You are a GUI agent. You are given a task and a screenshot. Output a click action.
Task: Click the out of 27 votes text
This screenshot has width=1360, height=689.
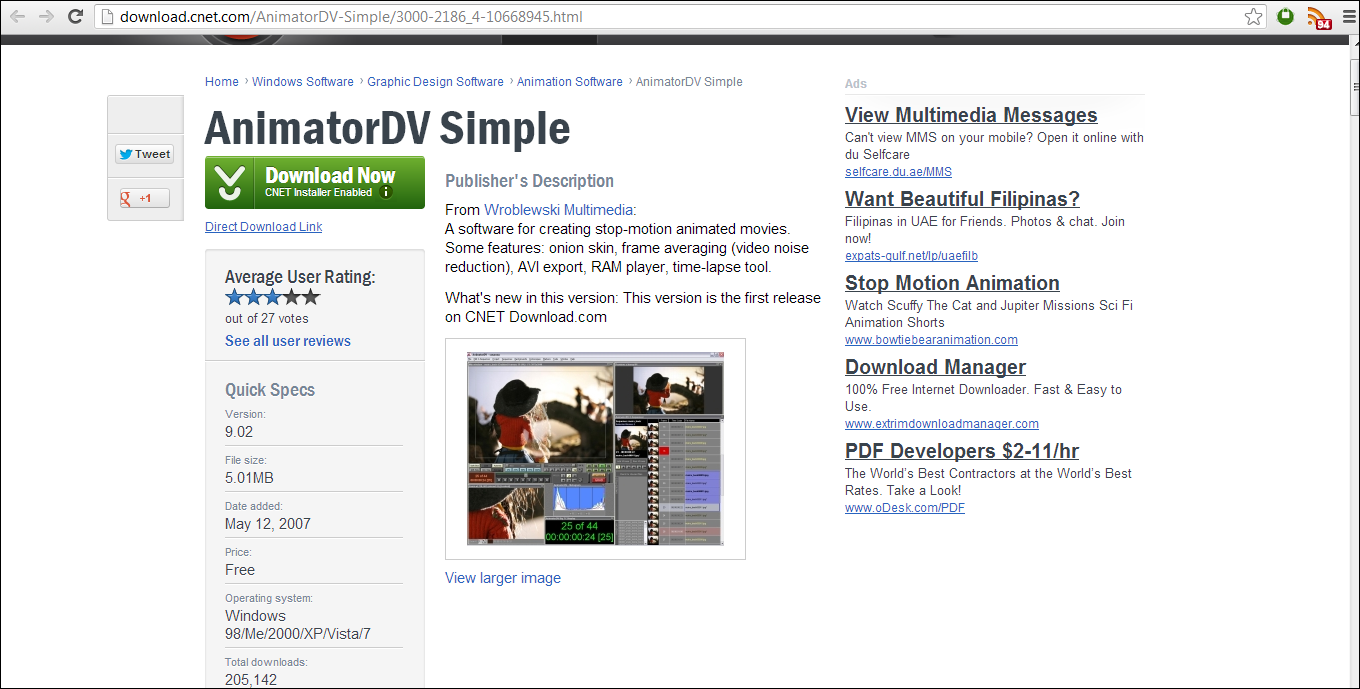point(267,319)
